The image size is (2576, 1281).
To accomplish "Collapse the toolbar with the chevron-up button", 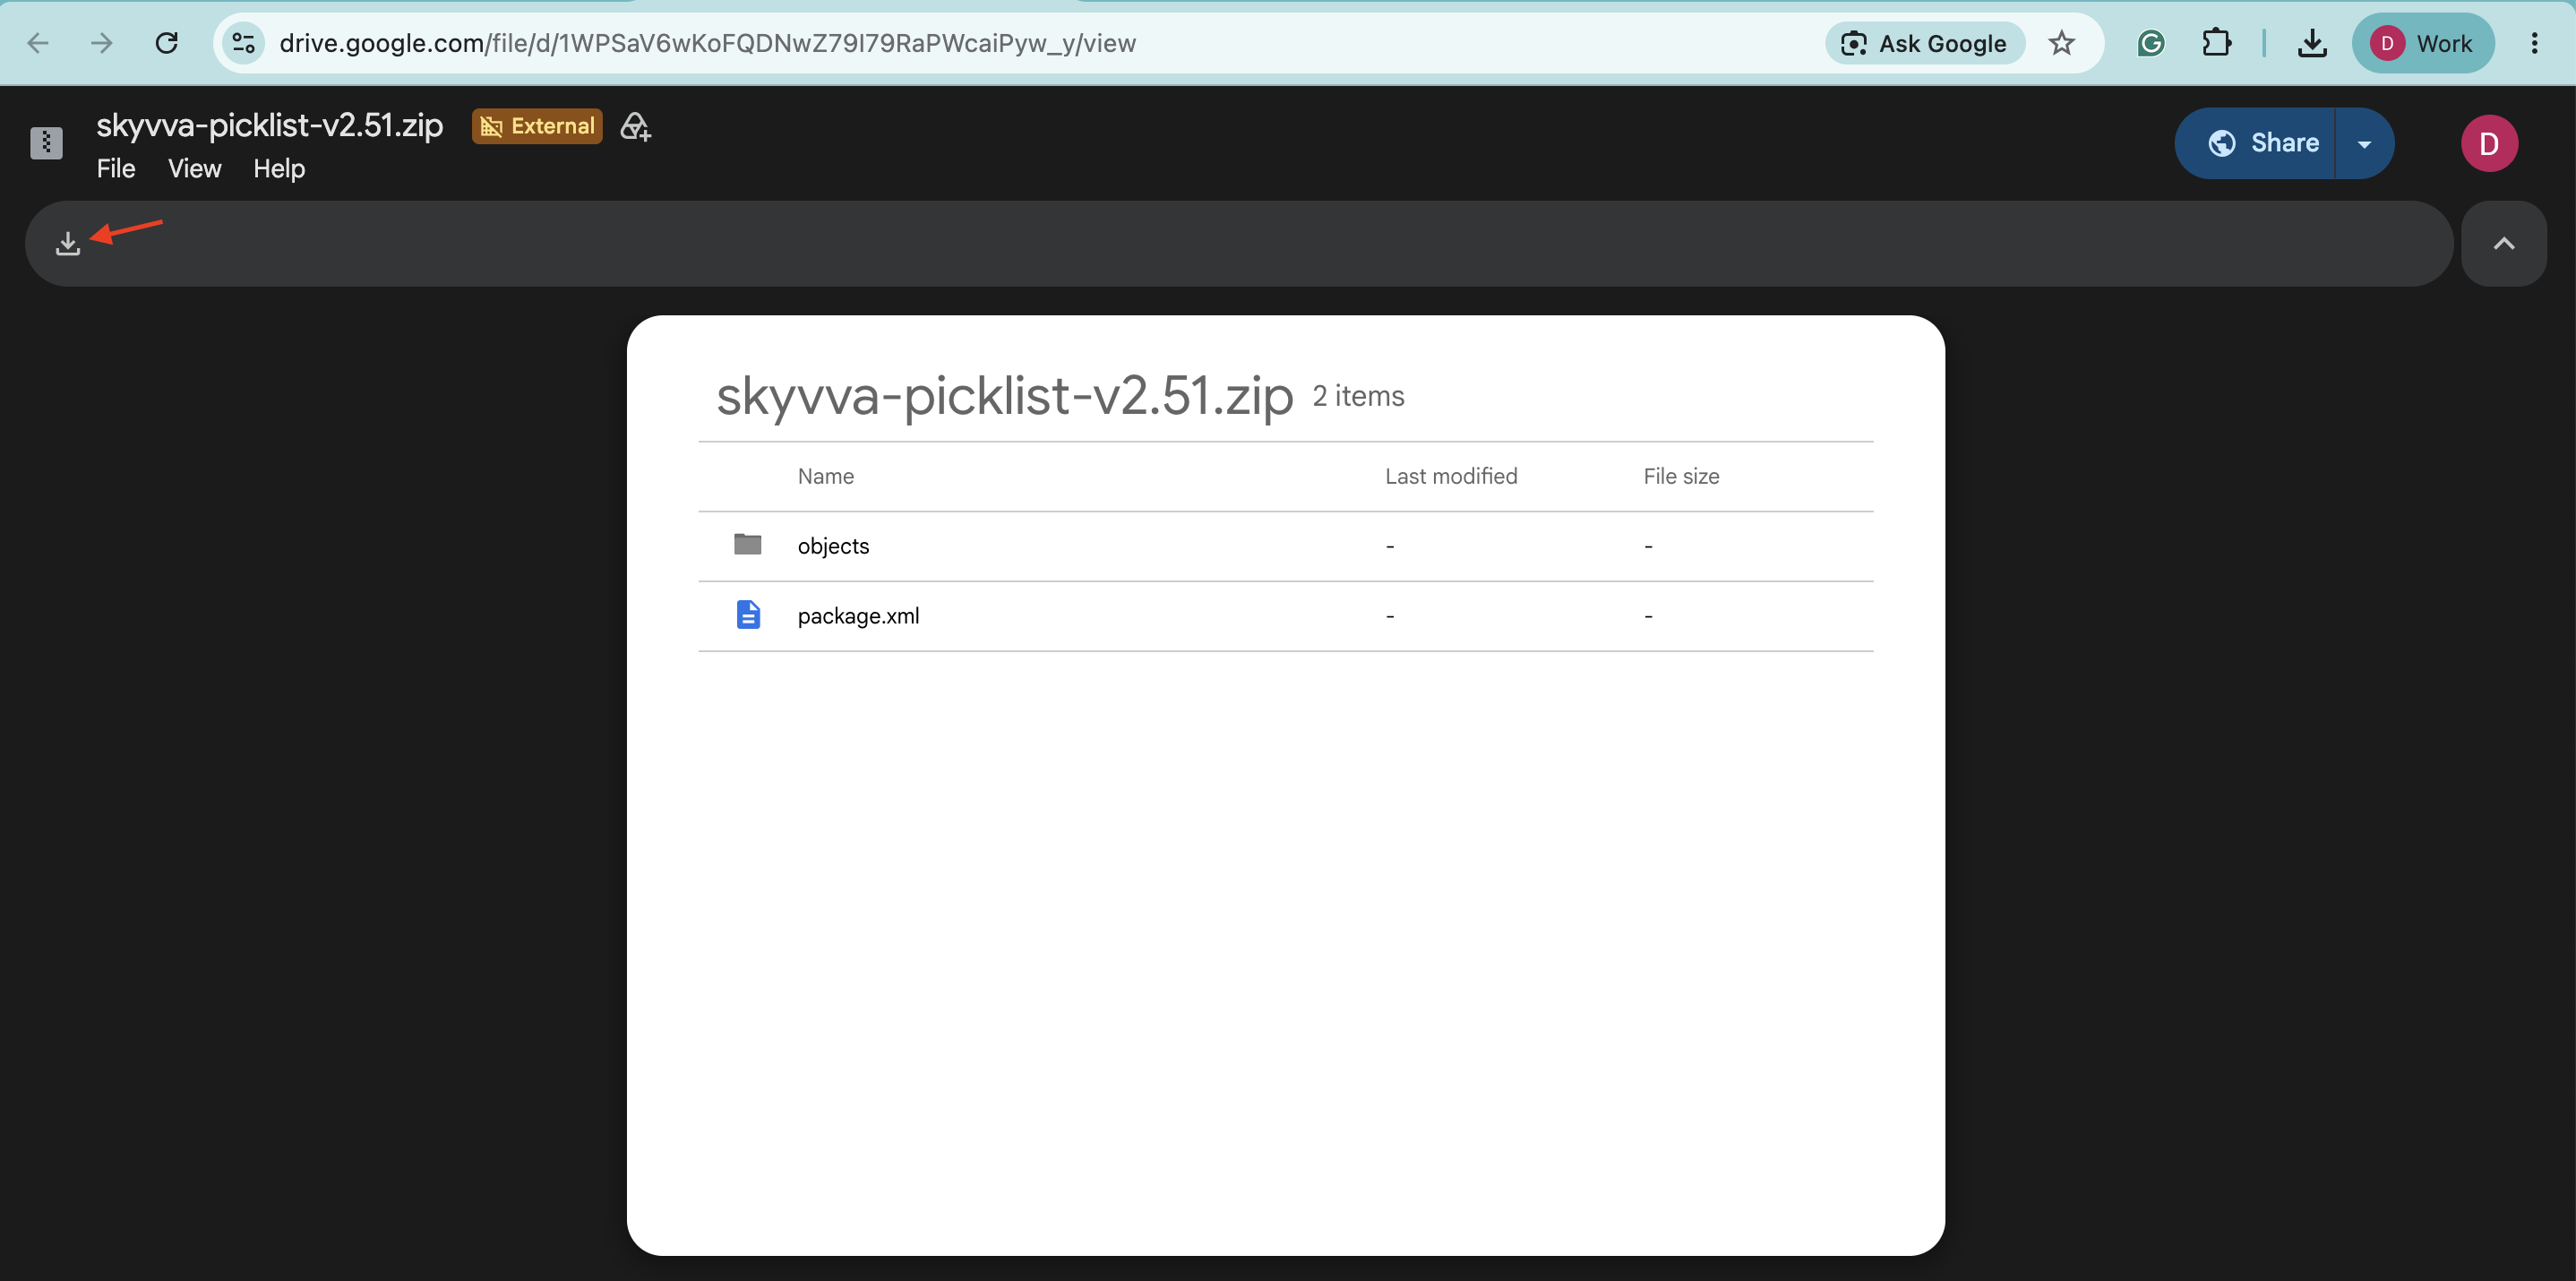I will [2503, 244].
